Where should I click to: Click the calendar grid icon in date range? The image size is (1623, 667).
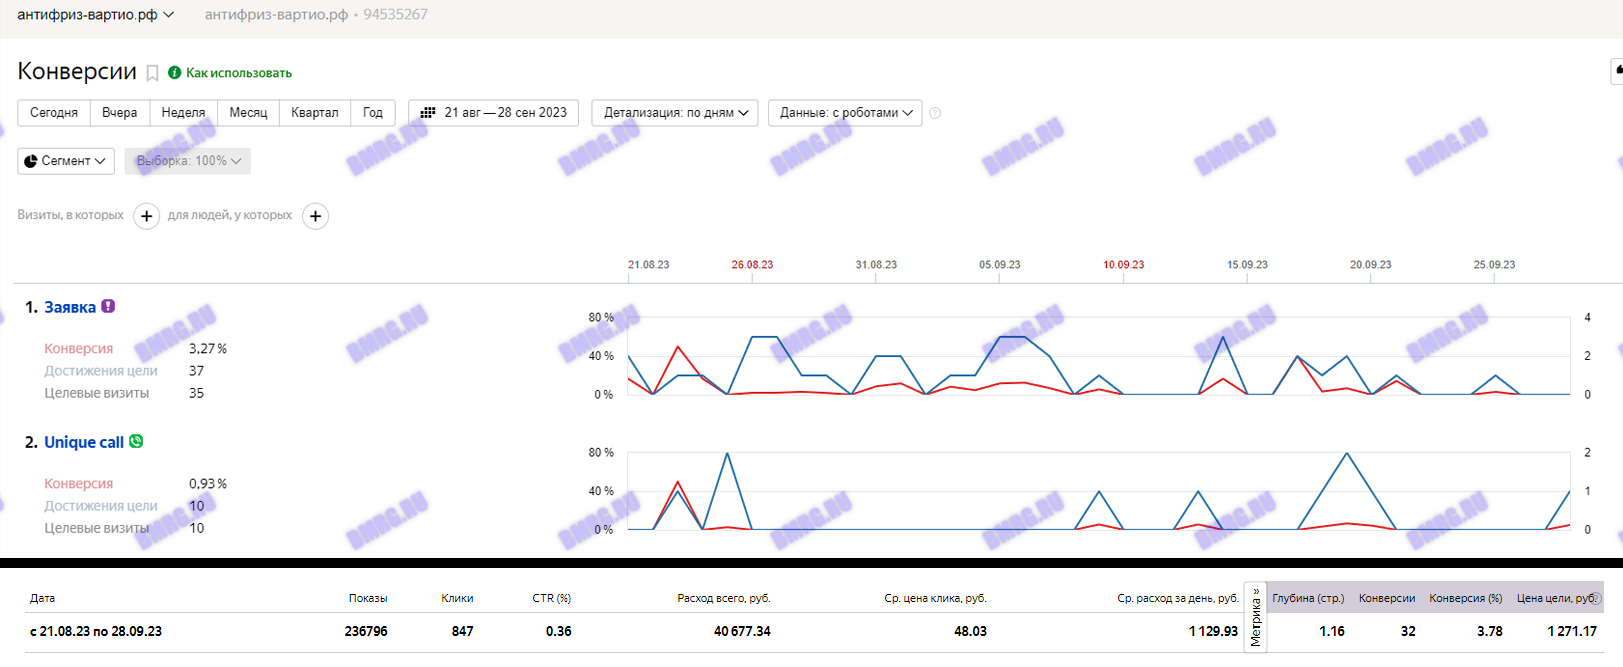pos(428,113)
